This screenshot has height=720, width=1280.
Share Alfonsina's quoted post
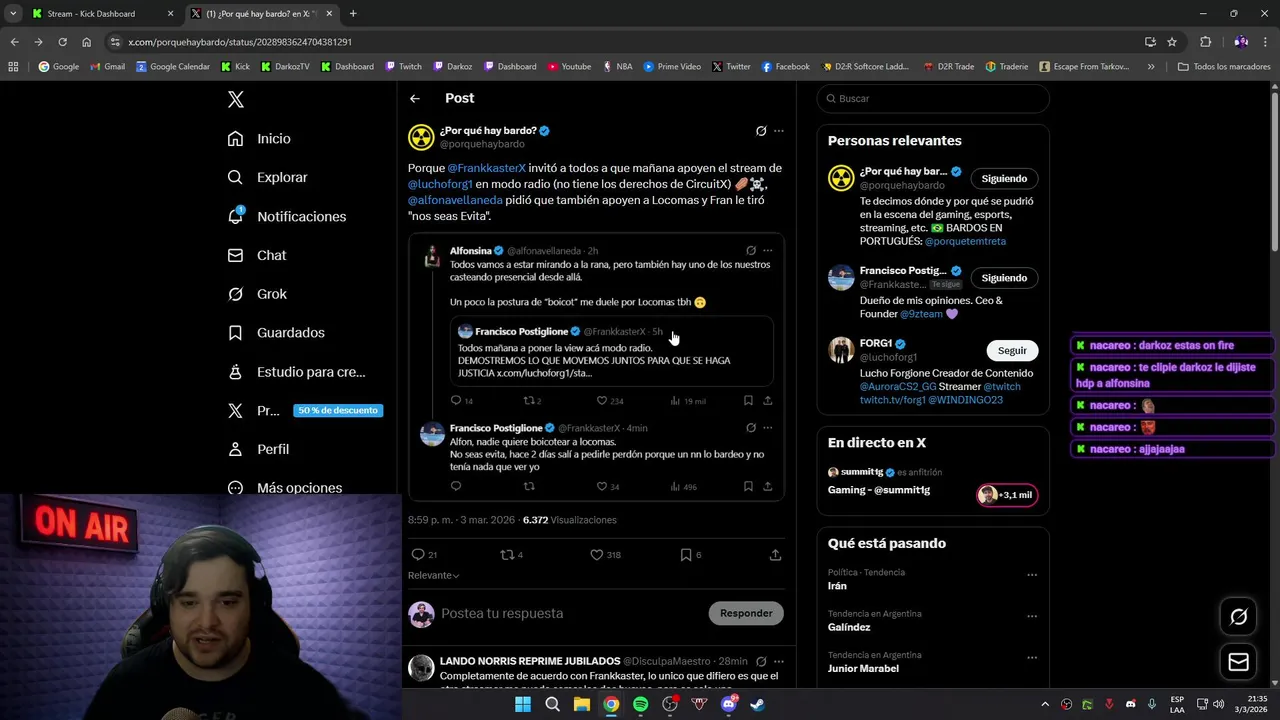(x=768, y=401)
